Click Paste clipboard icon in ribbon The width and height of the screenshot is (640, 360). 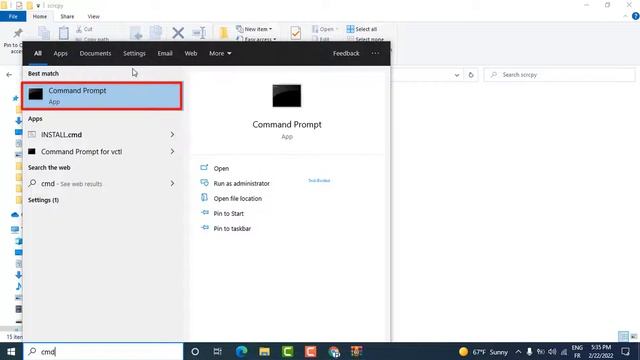[64, 33]
